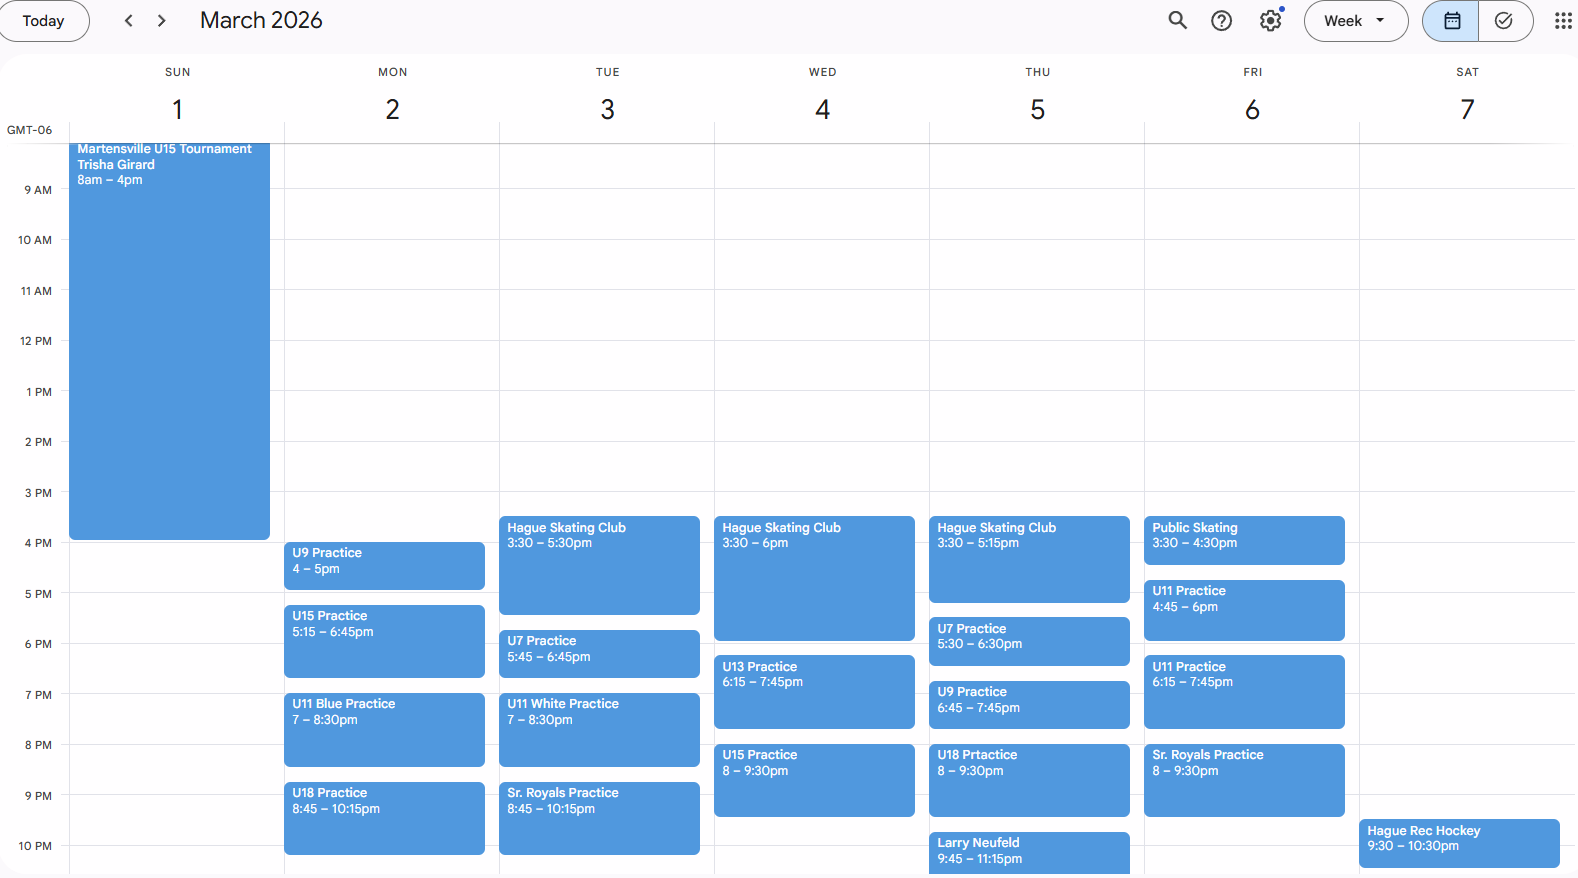Select the Public Skating event

point(1244,540)
